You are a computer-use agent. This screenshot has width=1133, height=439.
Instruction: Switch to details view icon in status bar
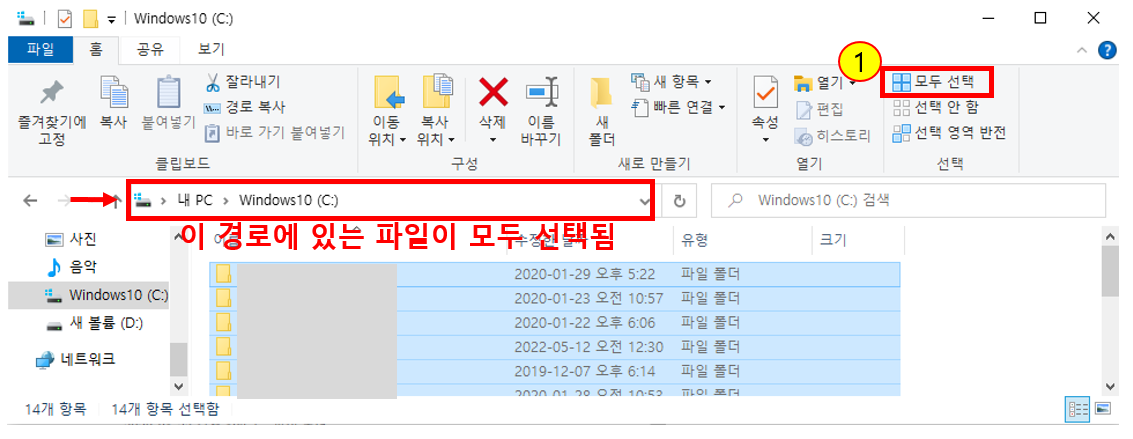(x=1077, y=409)
